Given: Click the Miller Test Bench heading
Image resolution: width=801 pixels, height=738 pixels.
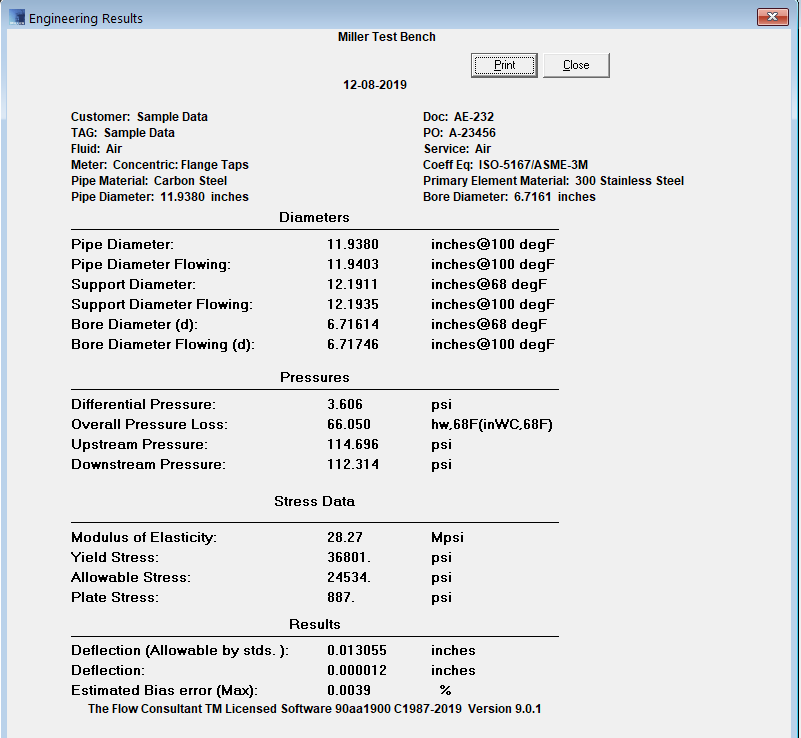Looking at the screenshot, I should pyautogui.click(x=387, y=37).
